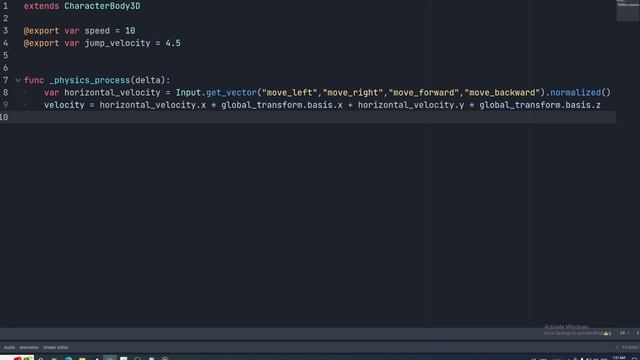Image resolution: width=640 pixels, height=360 pixels.
Task: Click 'horizontal_velocity' declaration on line 8
Action: point(112,93)
